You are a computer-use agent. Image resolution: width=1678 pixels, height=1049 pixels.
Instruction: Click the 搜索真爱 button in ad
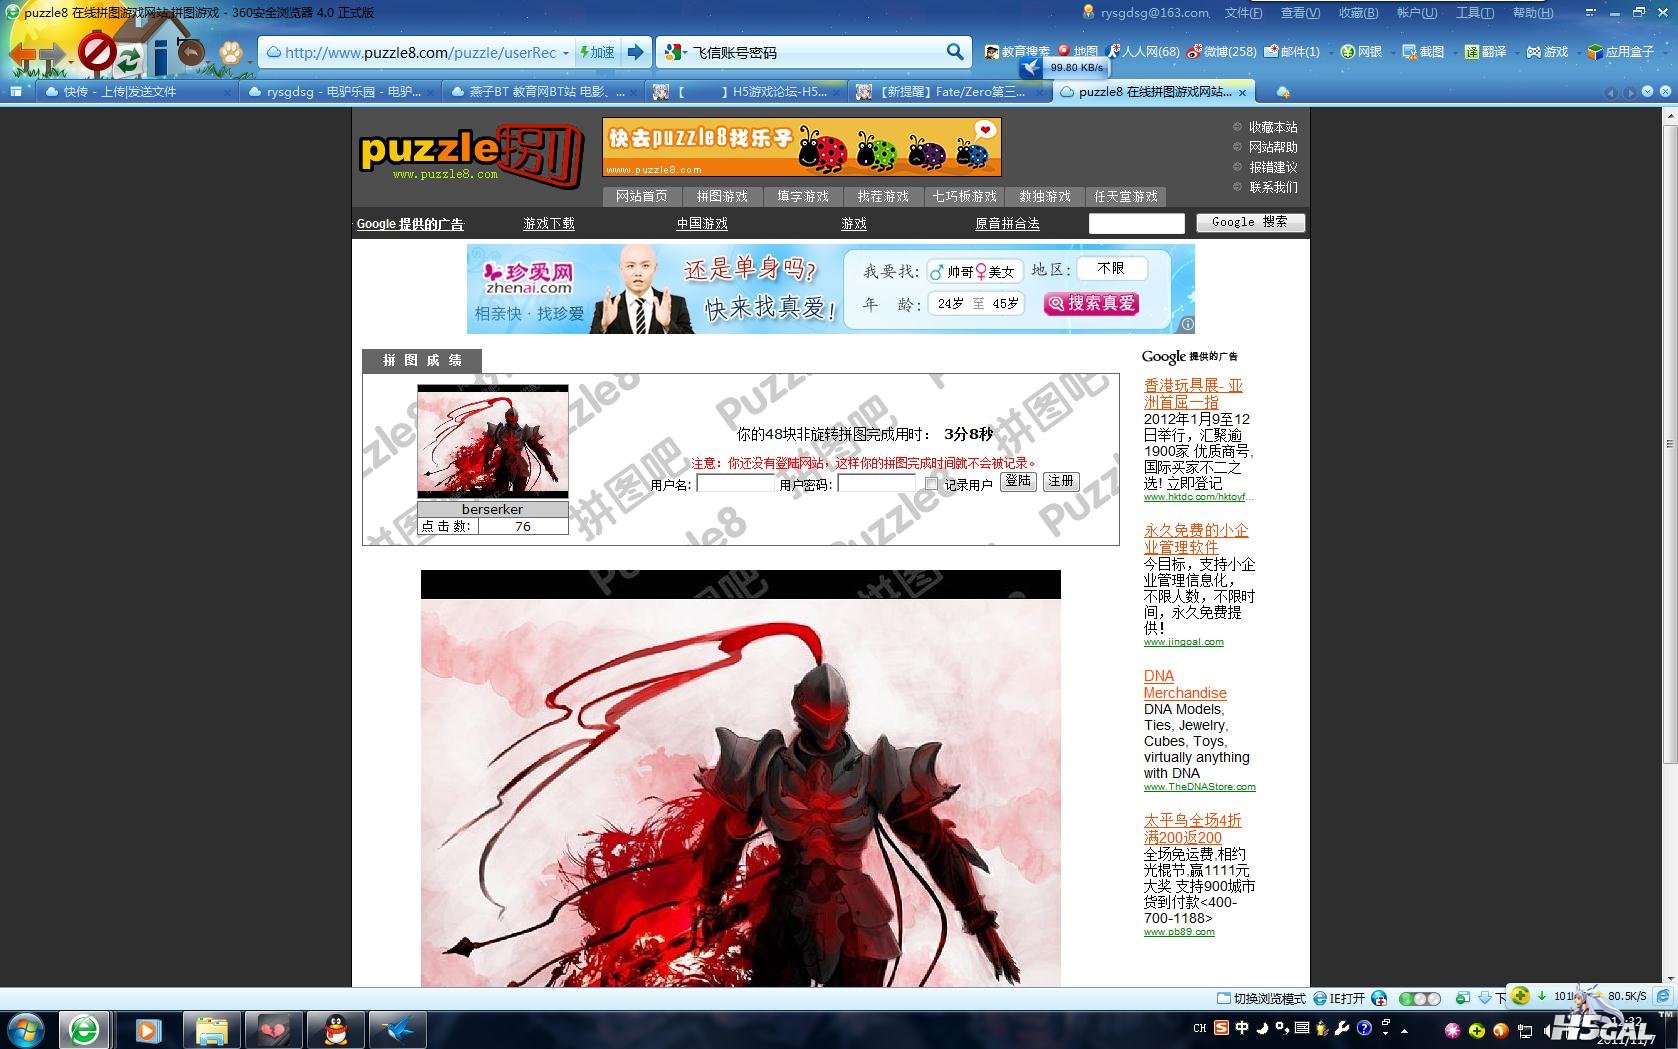1092,303
